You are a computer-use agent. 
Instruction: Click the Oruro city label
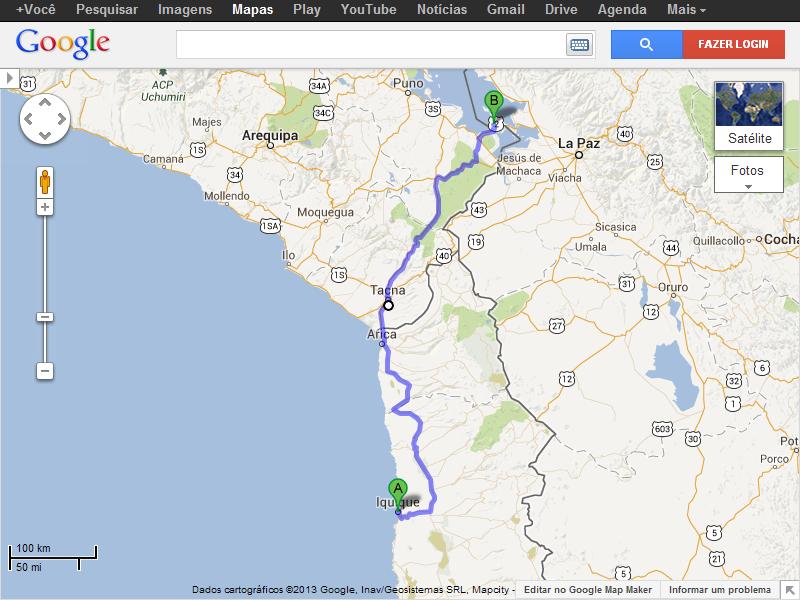(x=673, y=287)
